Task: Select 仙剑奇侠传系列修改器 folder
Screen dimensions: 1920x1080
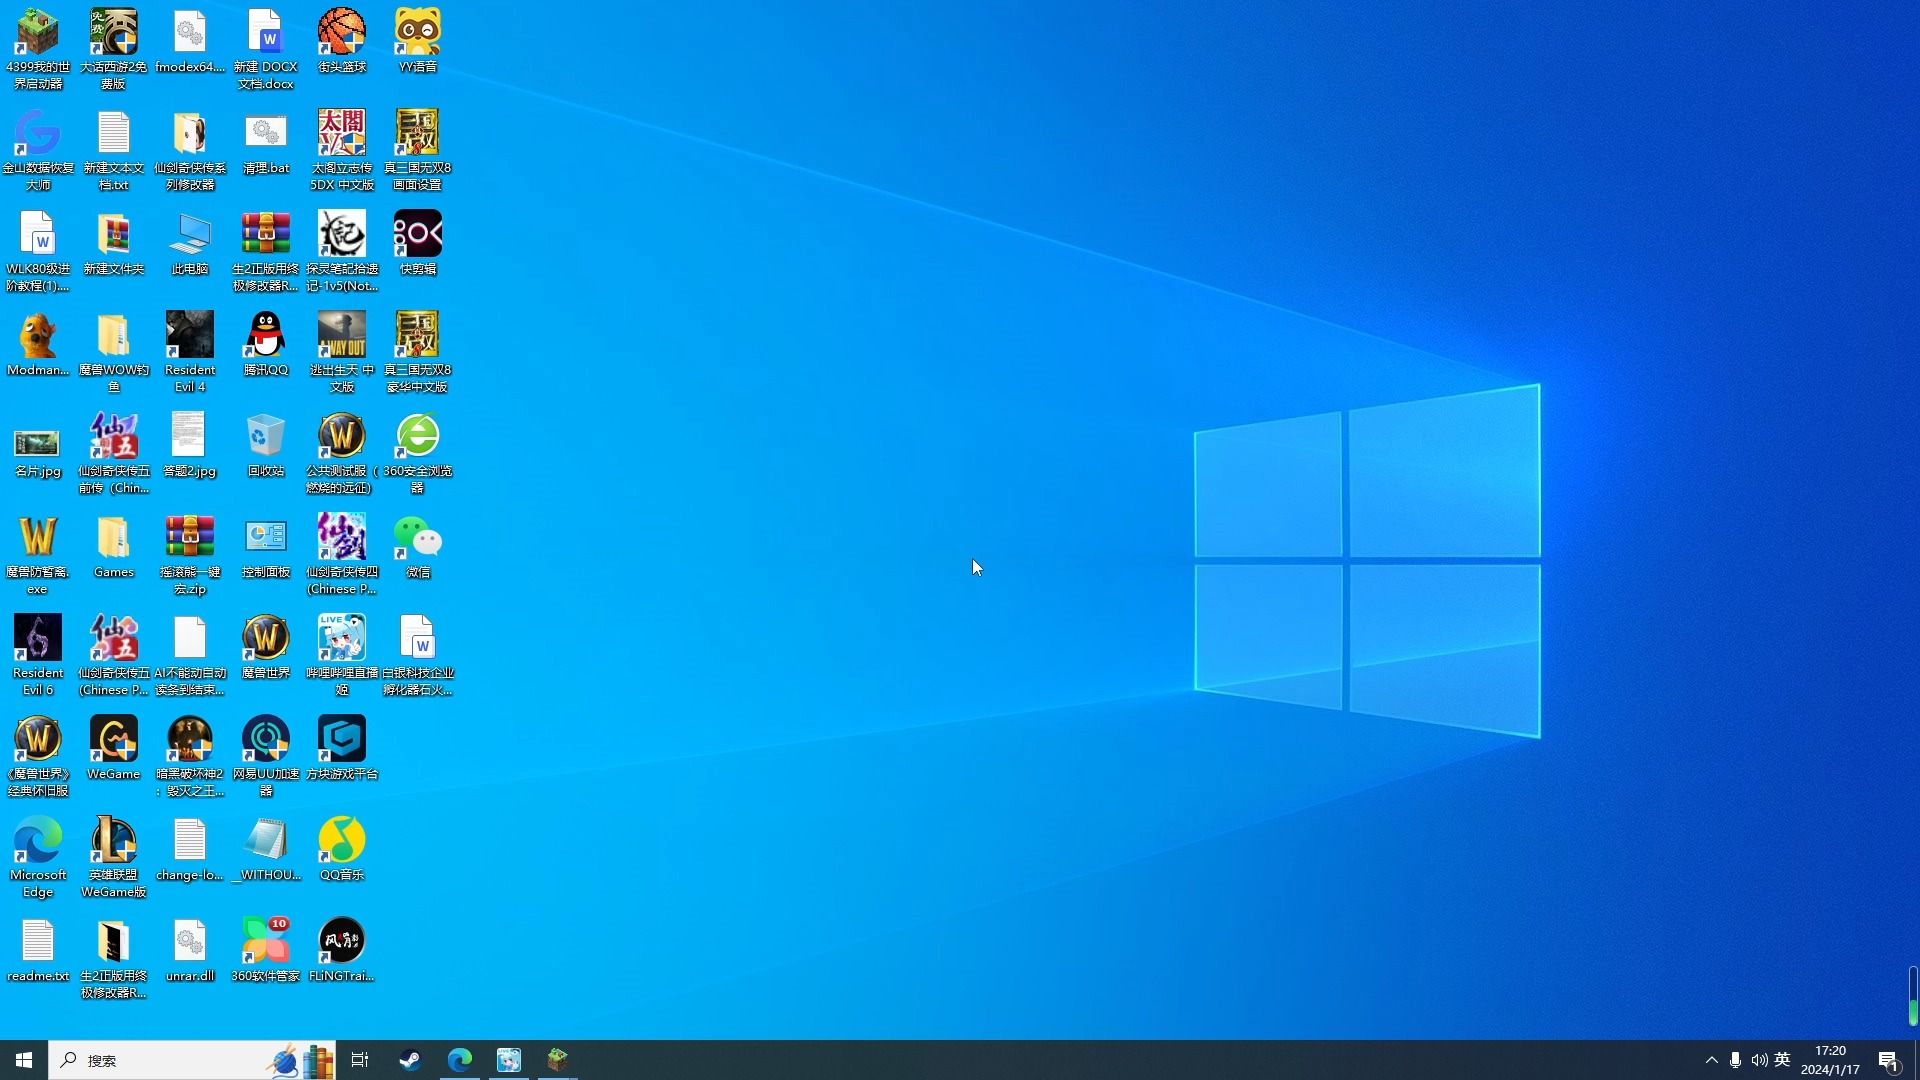Action: [190, 149]
